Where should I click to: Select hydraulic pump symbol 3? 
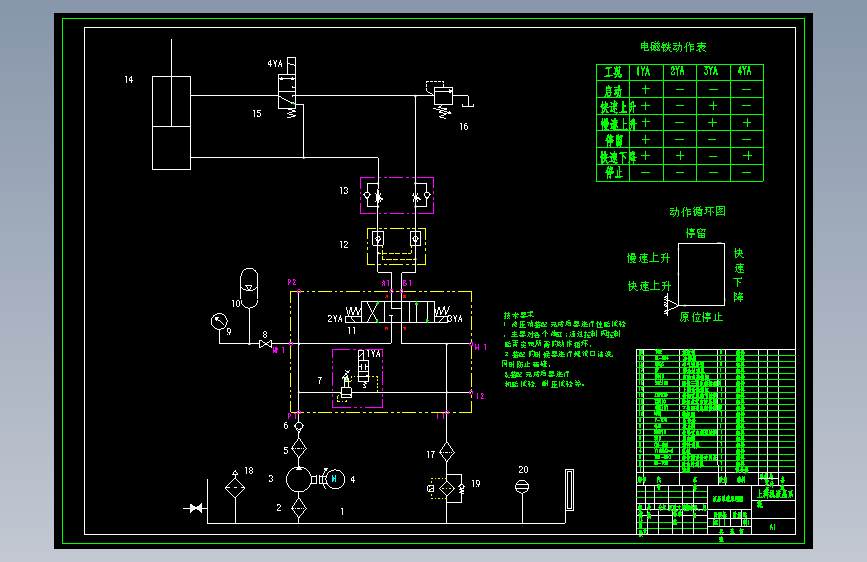299,480
